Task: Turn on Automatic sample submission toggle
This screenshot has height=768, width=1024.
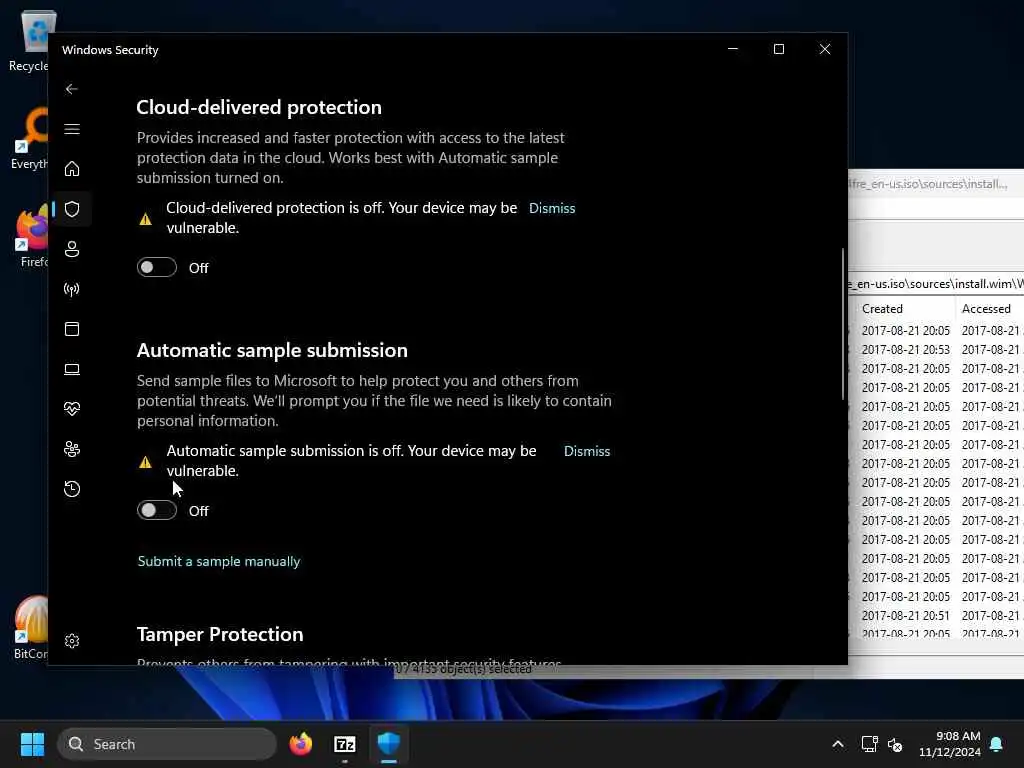Action: coord(157,510)
